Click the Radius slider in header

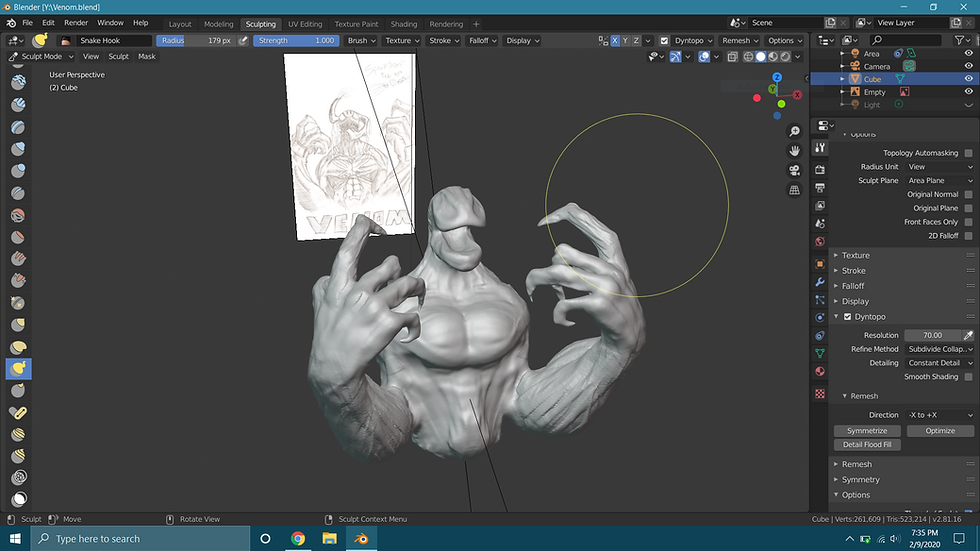[196, 41]
